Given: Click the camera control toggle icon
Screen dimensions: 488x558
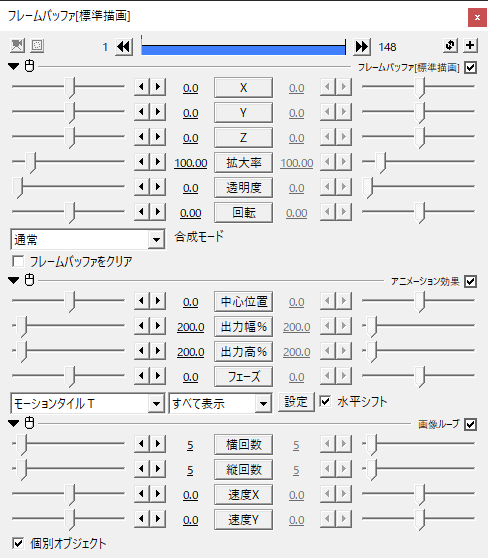Looking at the screenshot, I should [17, 46].
